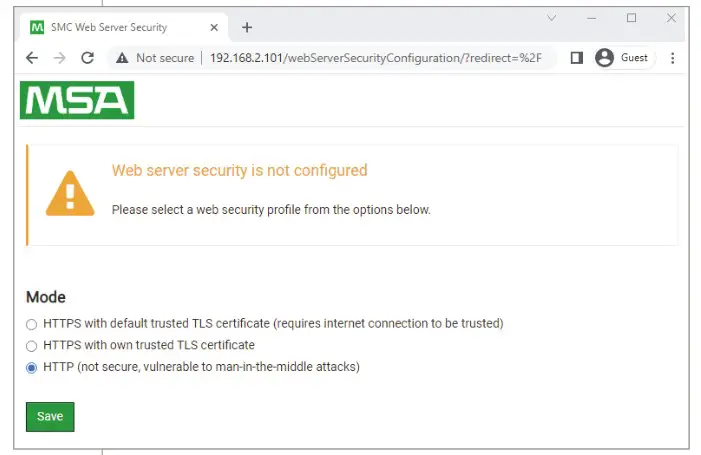Minimize the browser window
701x455 pixels.
coord(591,18)
